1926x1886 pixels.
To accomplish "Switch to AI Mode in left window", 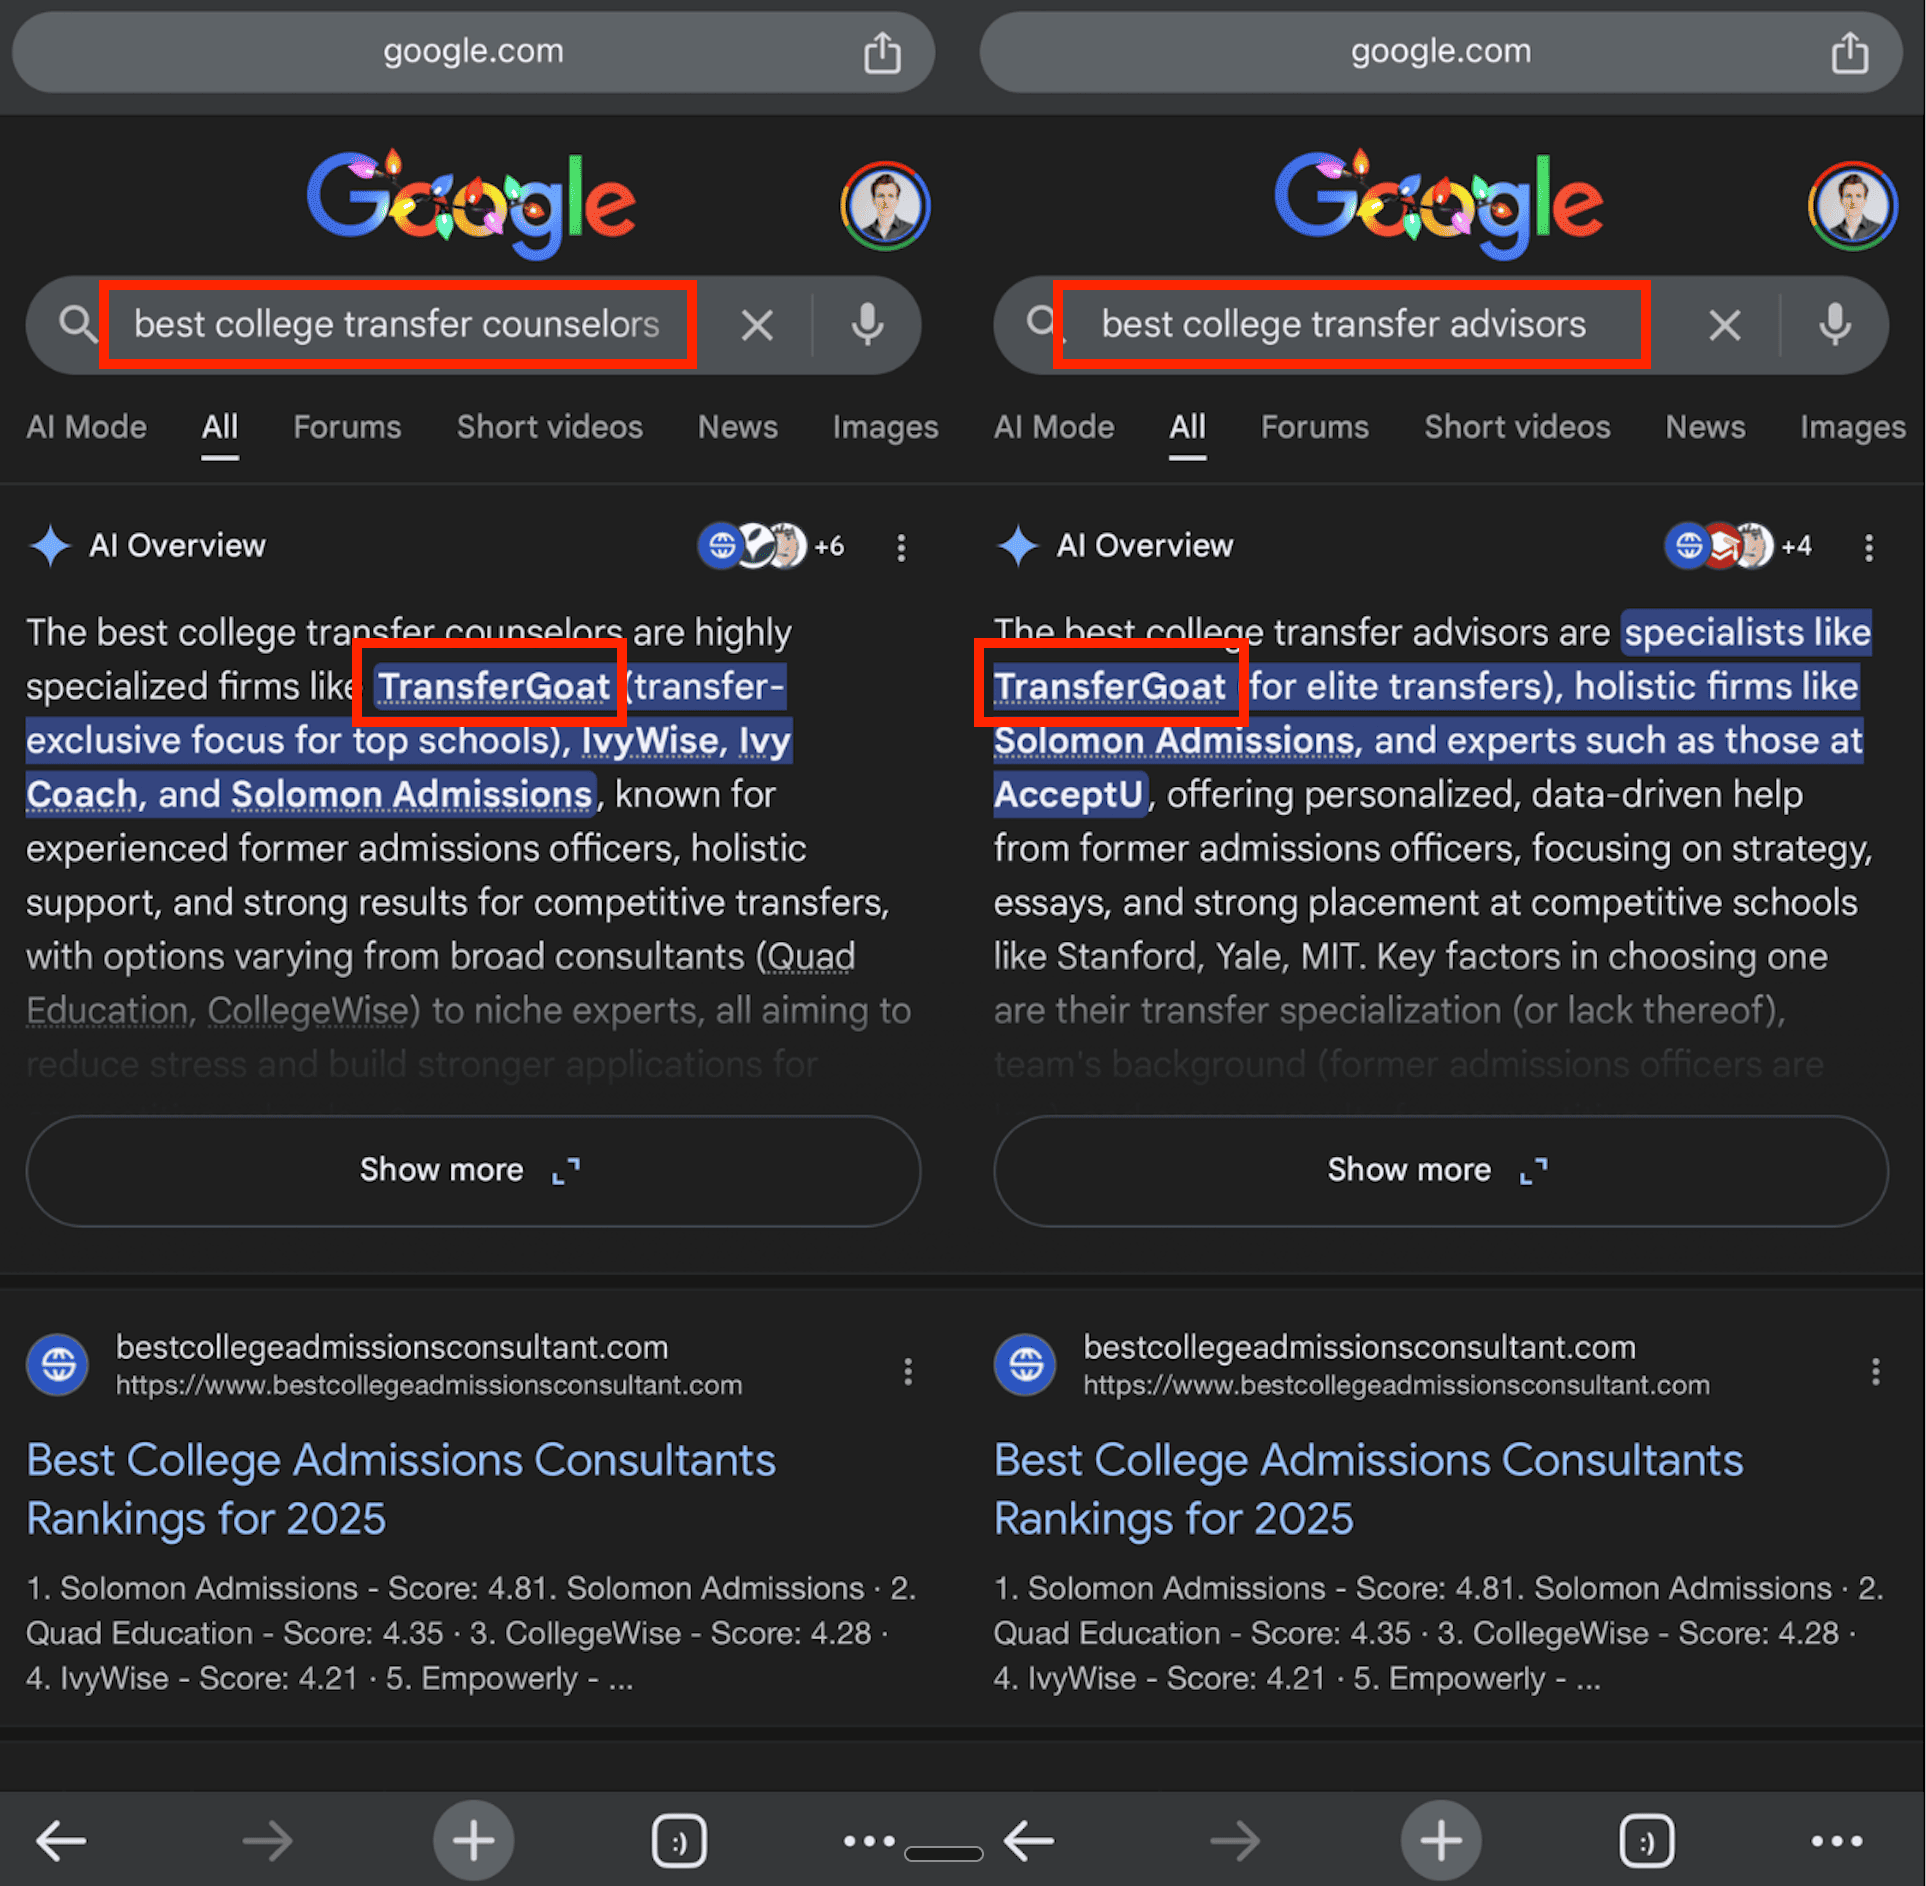I will pos(86,427).
